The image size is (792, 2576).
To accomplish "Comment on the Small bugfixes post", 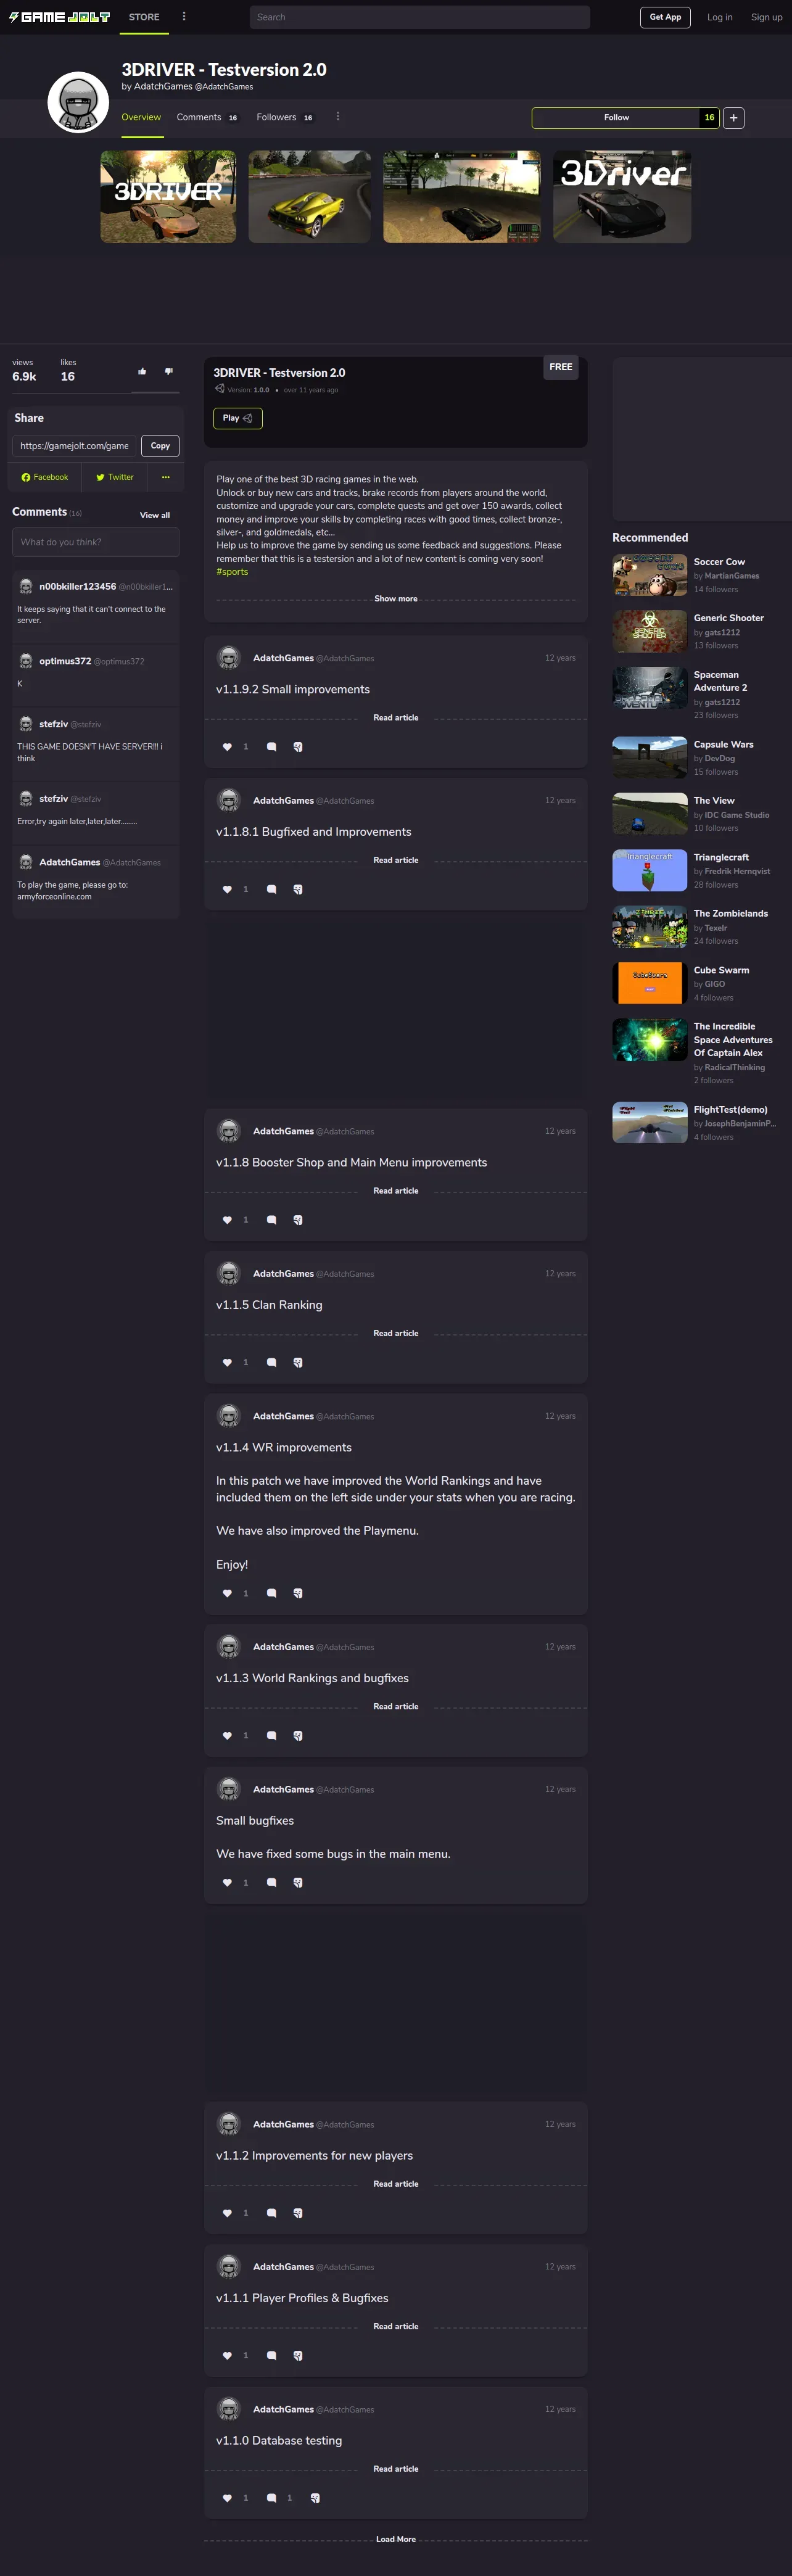I will 271,1882.
